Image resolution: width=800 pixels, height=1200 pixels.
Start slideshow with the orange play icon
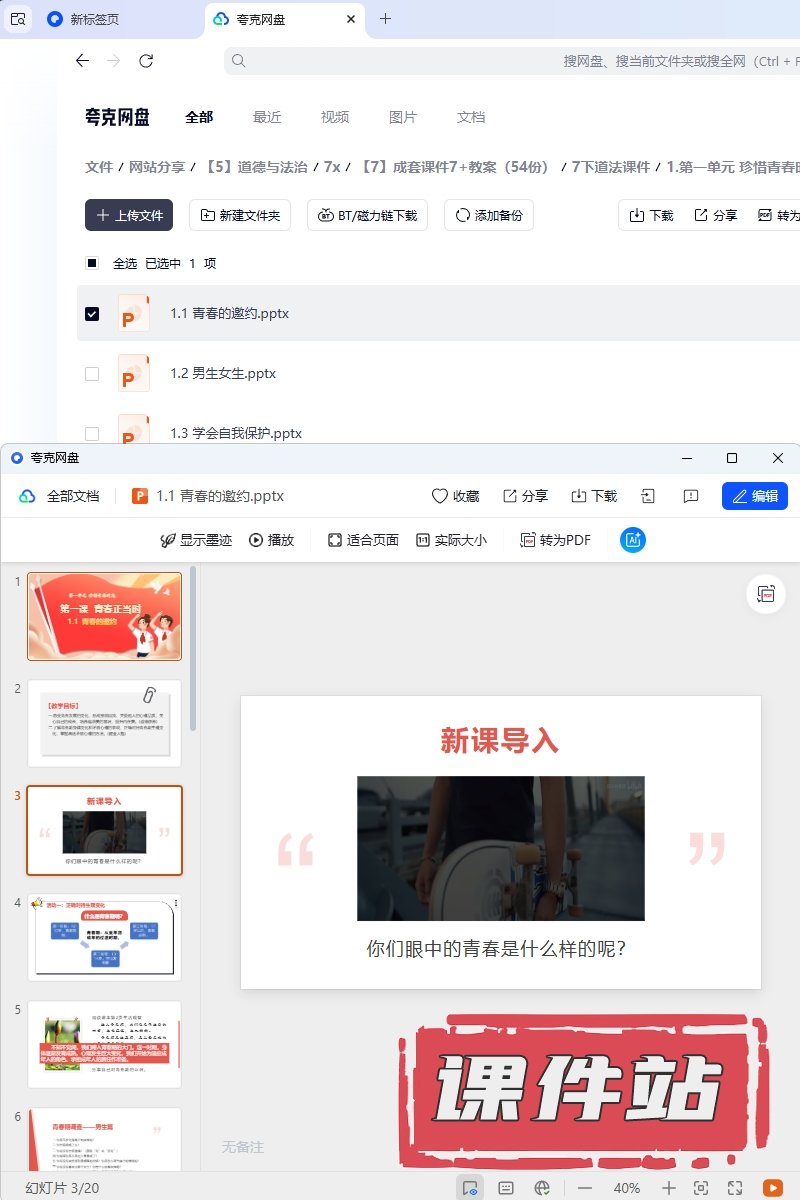pos(772,1187)
